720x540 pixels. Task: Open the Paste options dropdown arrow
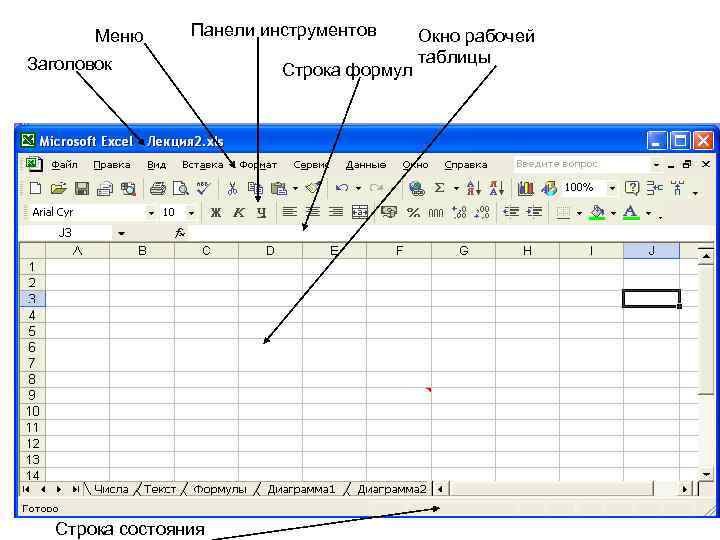coord(295,189)
